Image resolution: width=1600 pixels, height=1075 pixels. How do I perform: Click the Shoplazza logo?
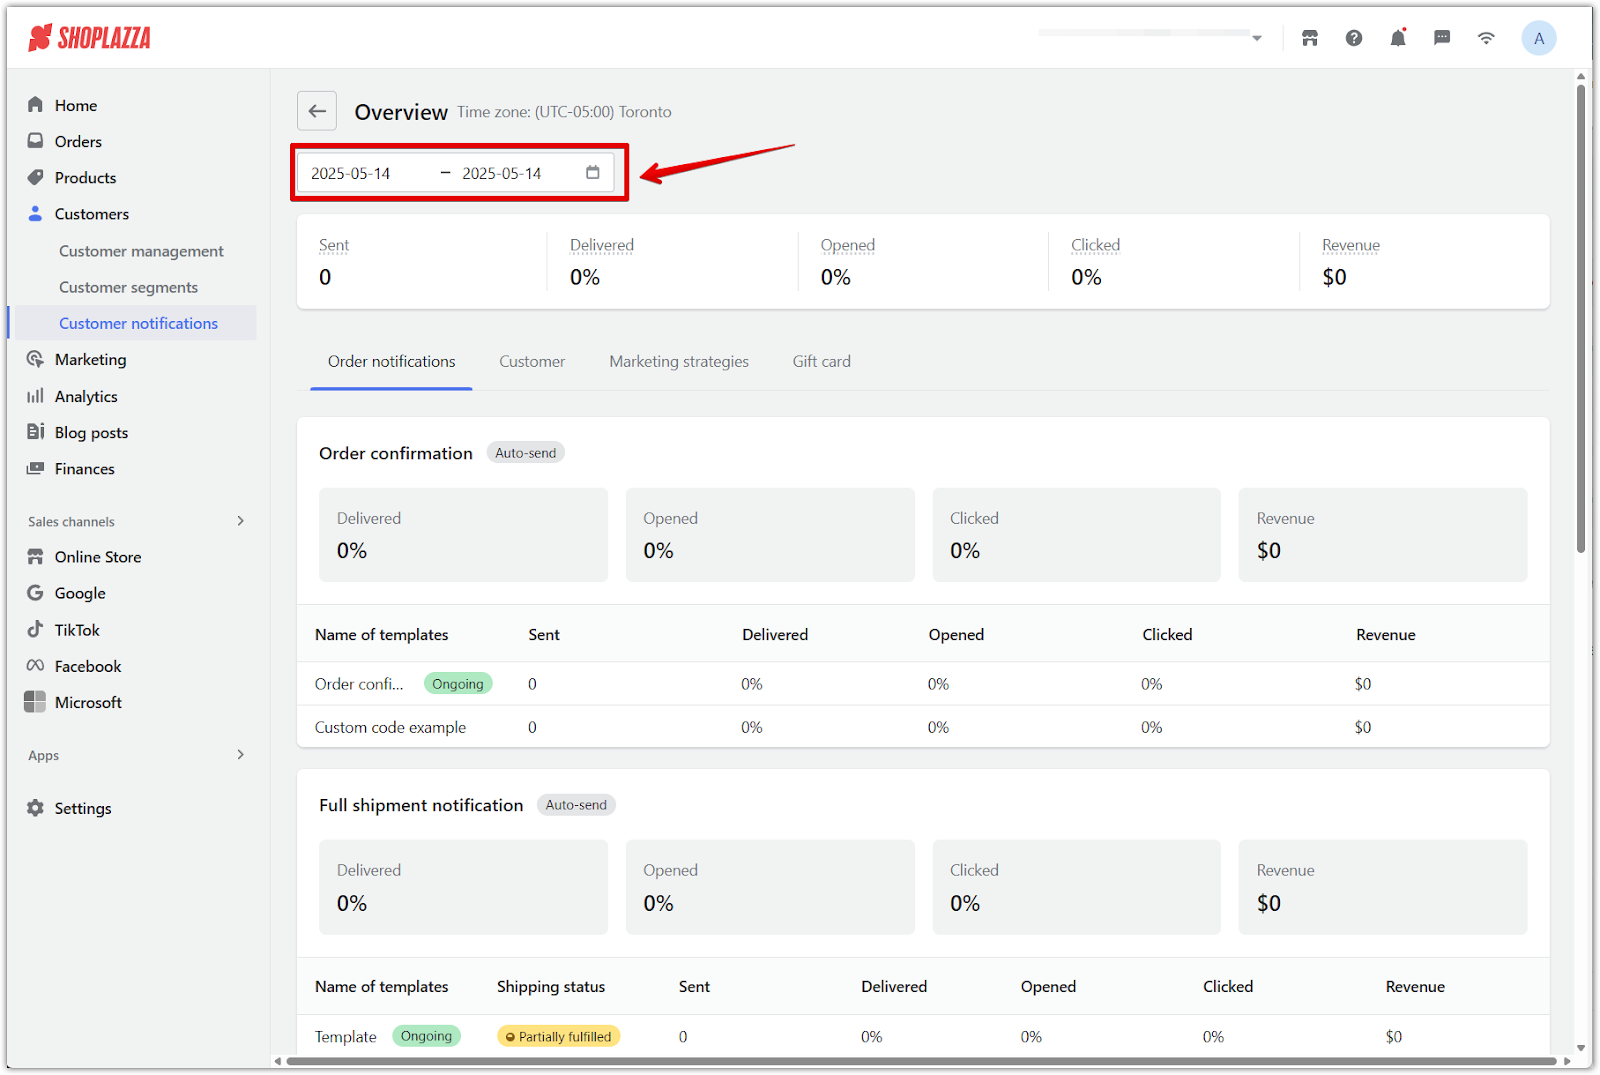coord(89,38)
